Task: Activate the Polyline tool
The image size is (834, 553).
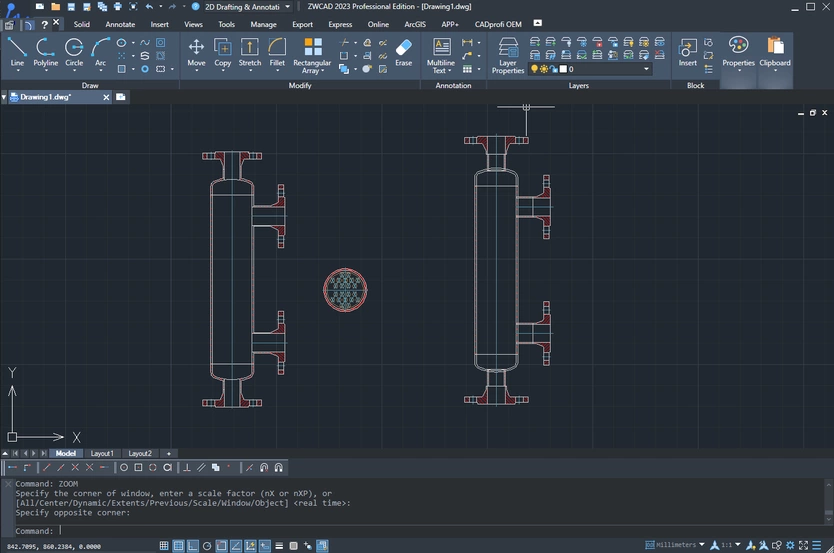Action: pyautogui.click(x=46, y=53)
